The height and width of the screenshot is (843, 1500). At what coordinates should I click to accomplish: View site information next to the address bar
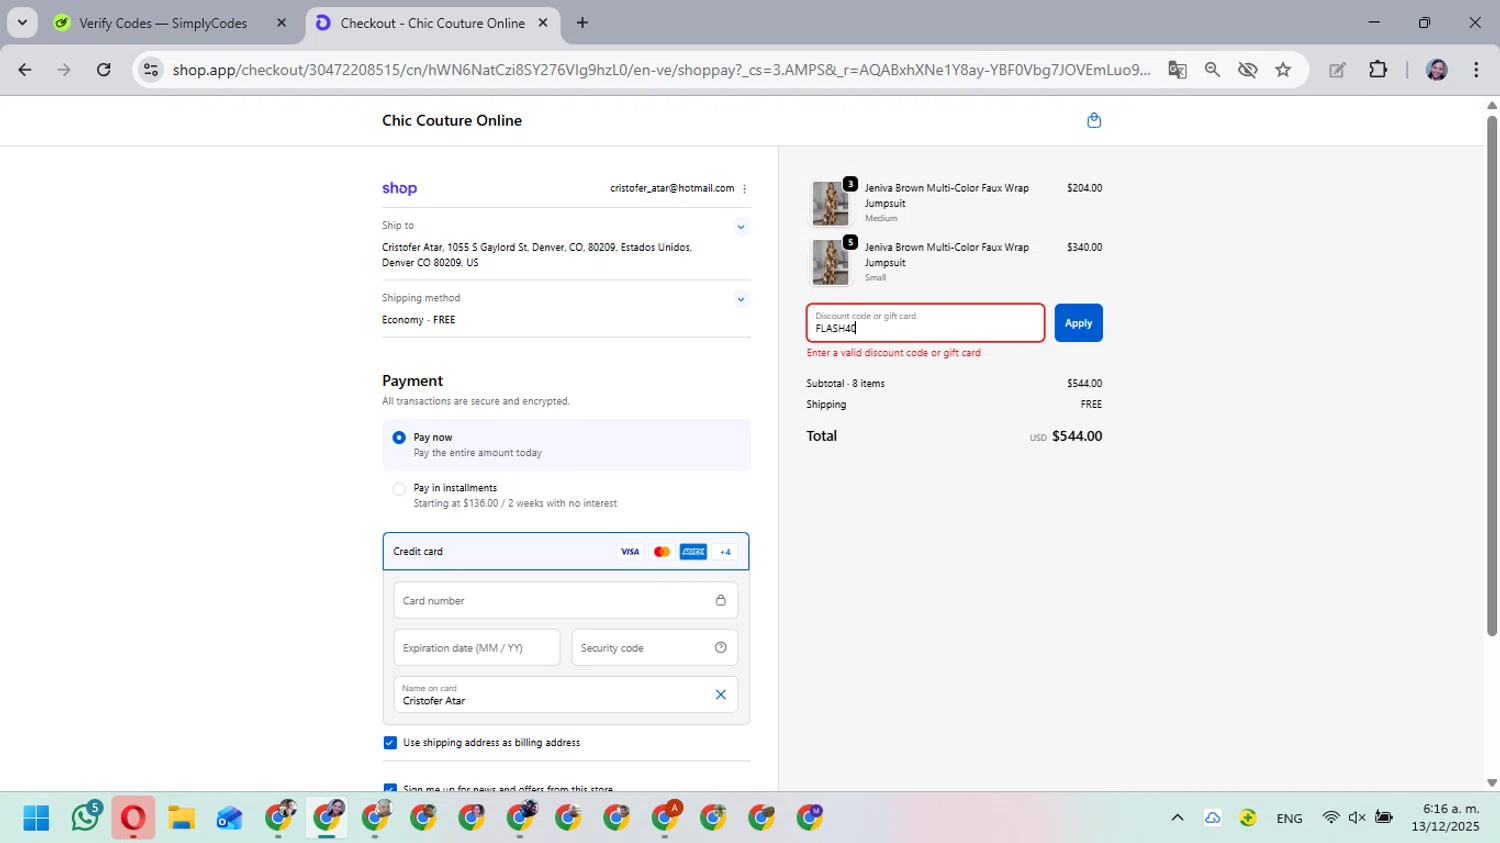point(151,70)
